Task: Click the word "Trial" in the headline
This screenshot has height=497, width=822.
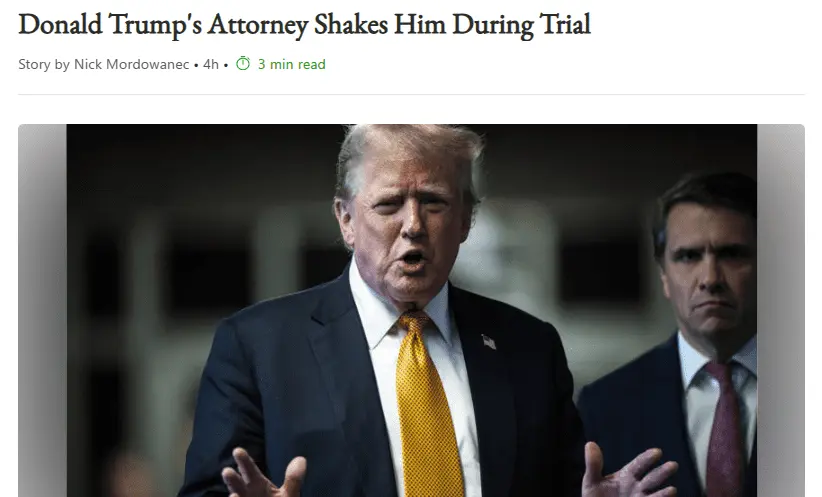Action: tap(557, 23)
